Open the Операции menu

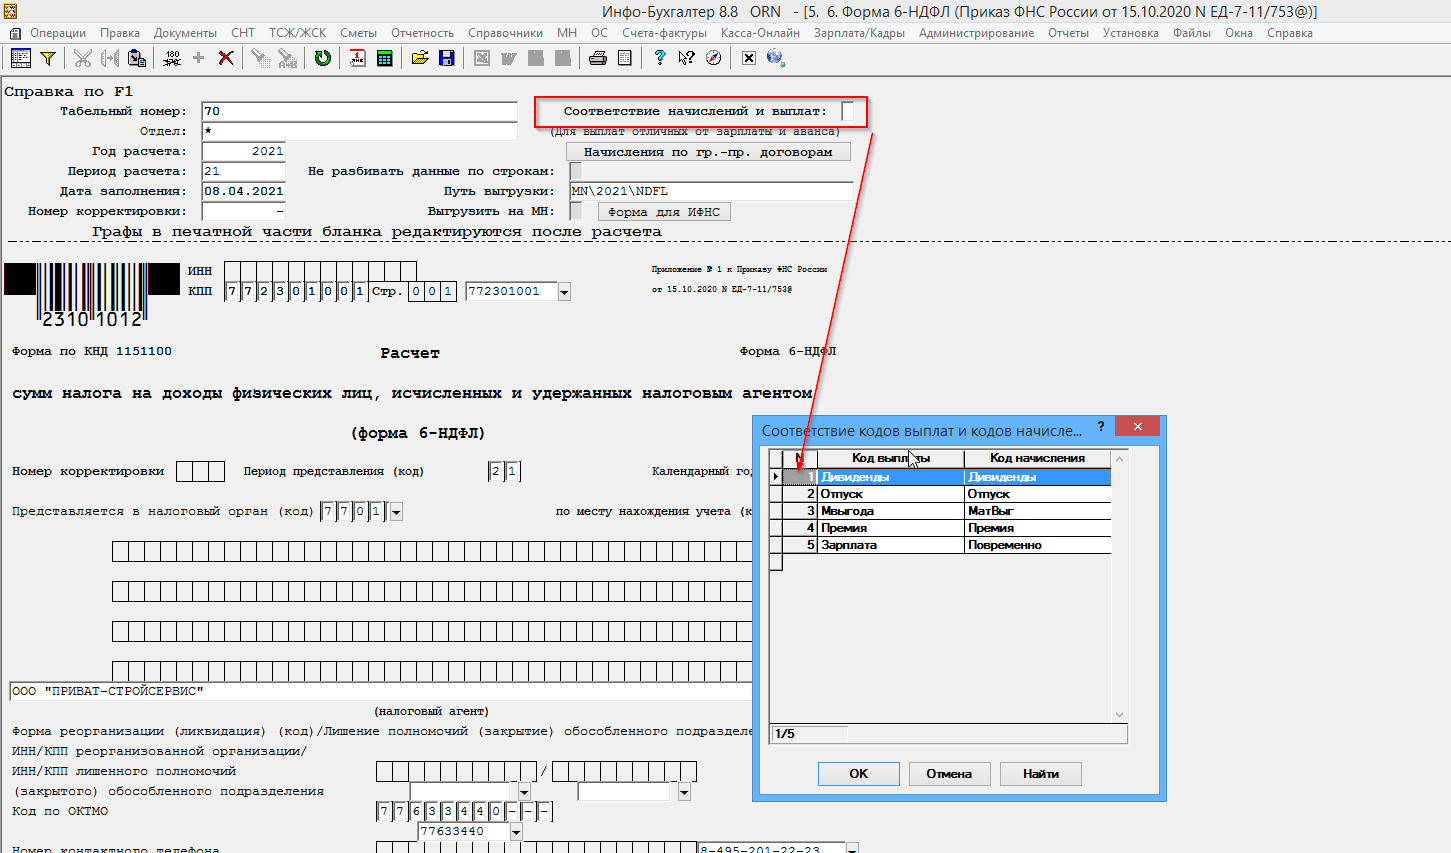click(x=58, y=33)
